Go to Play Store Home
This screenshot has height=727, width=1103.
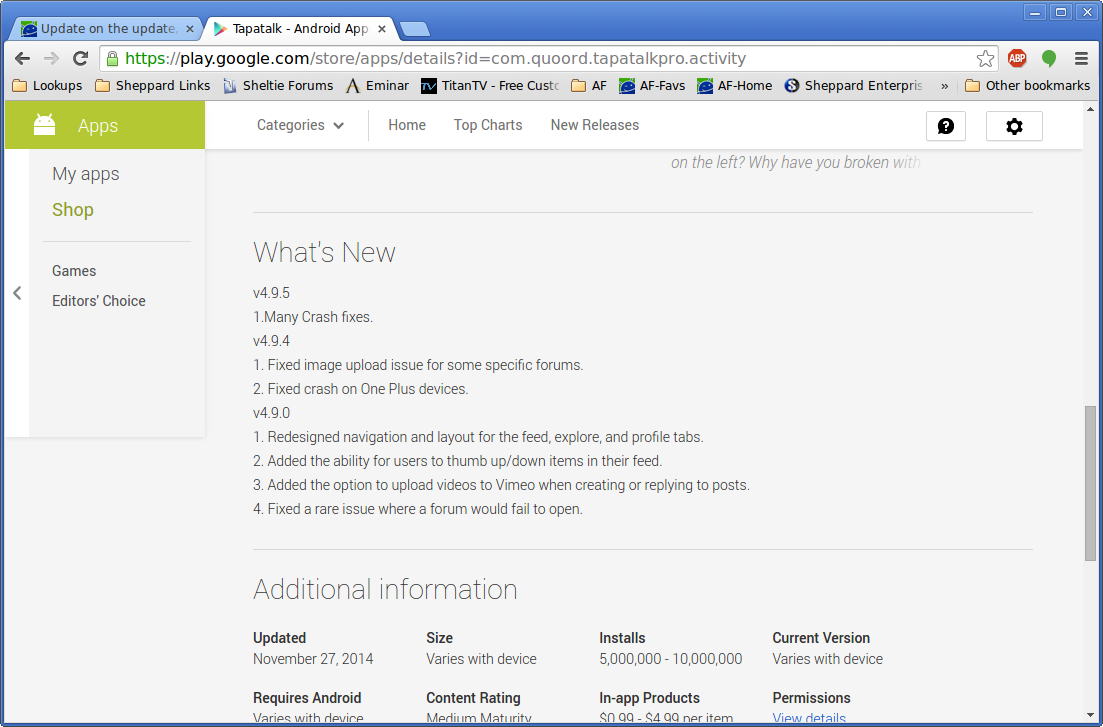click(x=407, y=125)
